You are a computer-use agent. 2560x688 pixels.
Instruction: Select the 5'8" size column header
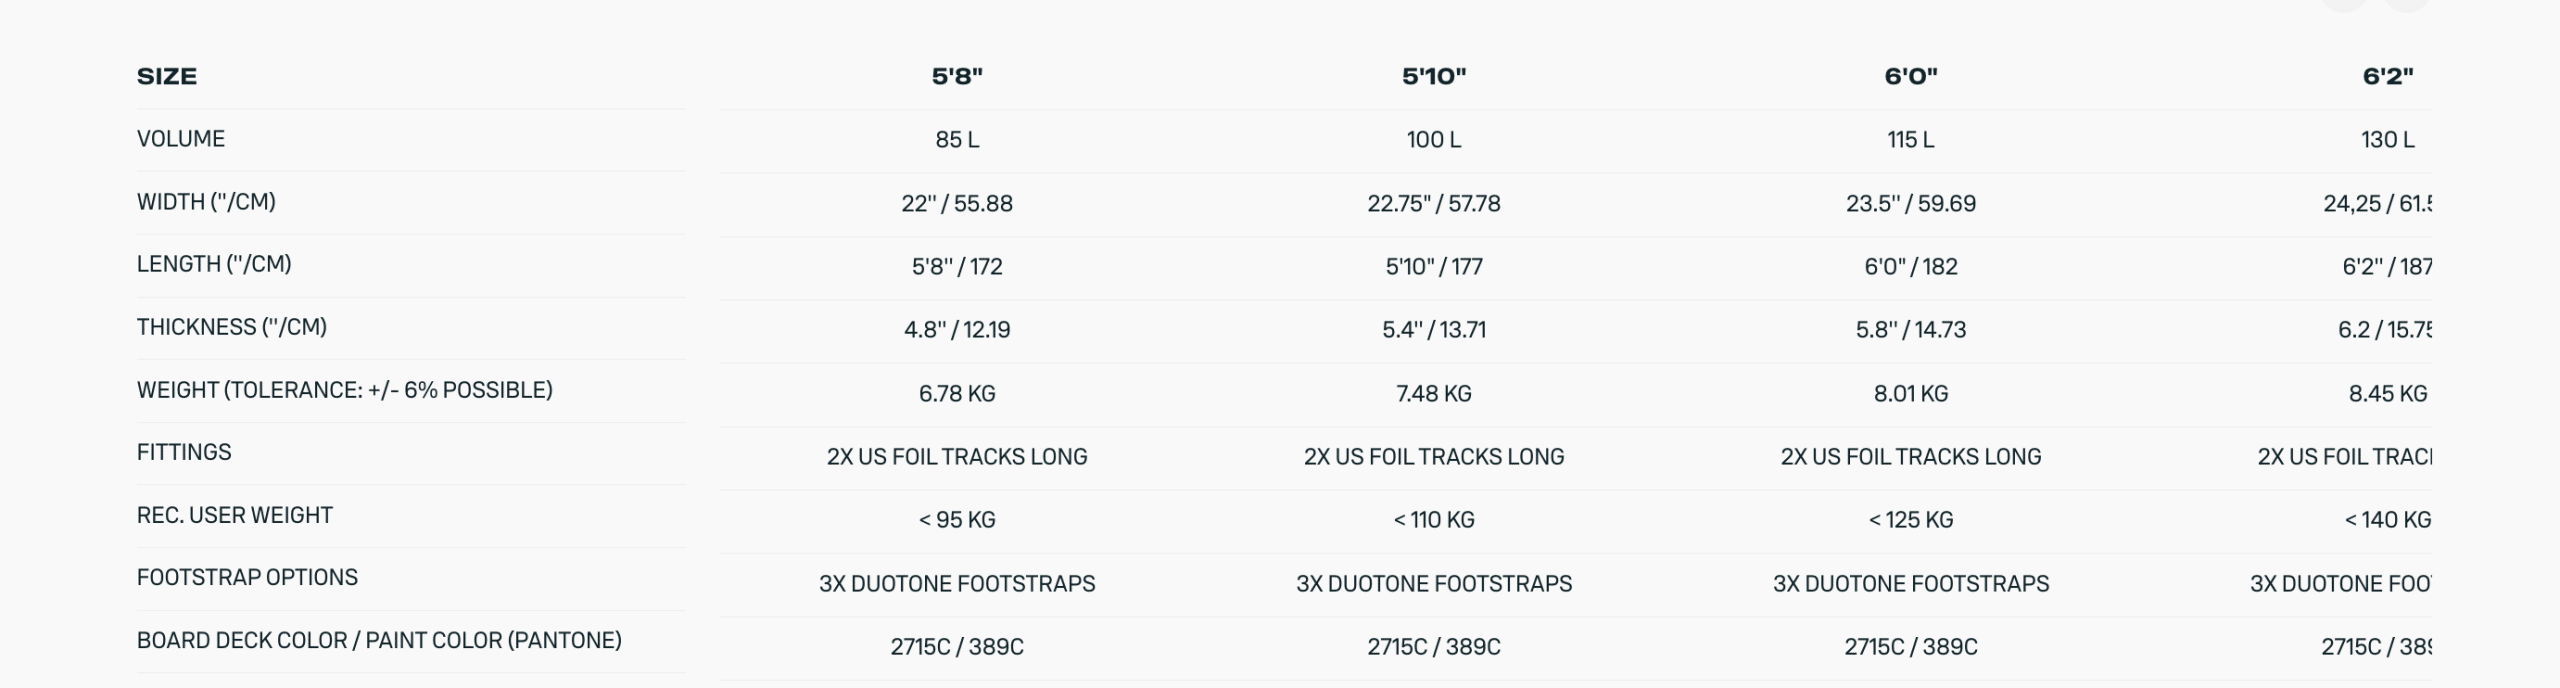[957, 77]
